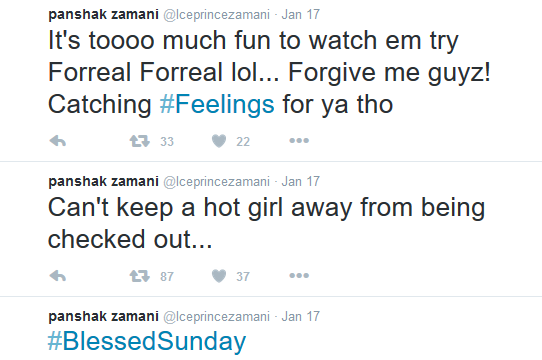542x360 pixels.
Task: Reply to the Catching #Feelings tweet
Action: point(58,141)
